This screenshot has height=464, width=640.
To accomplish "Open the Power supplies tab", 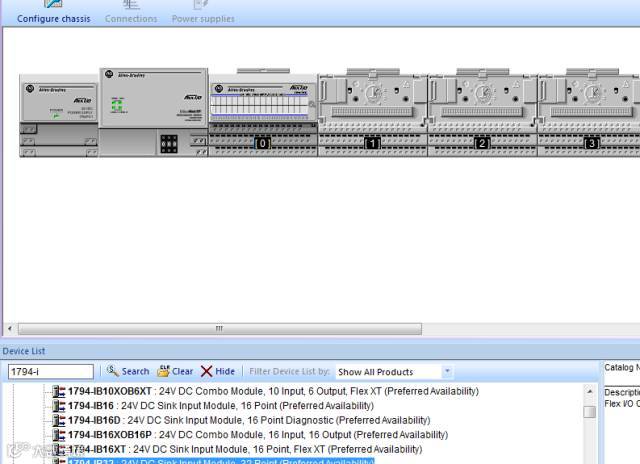I will click(x=203, y=13).
